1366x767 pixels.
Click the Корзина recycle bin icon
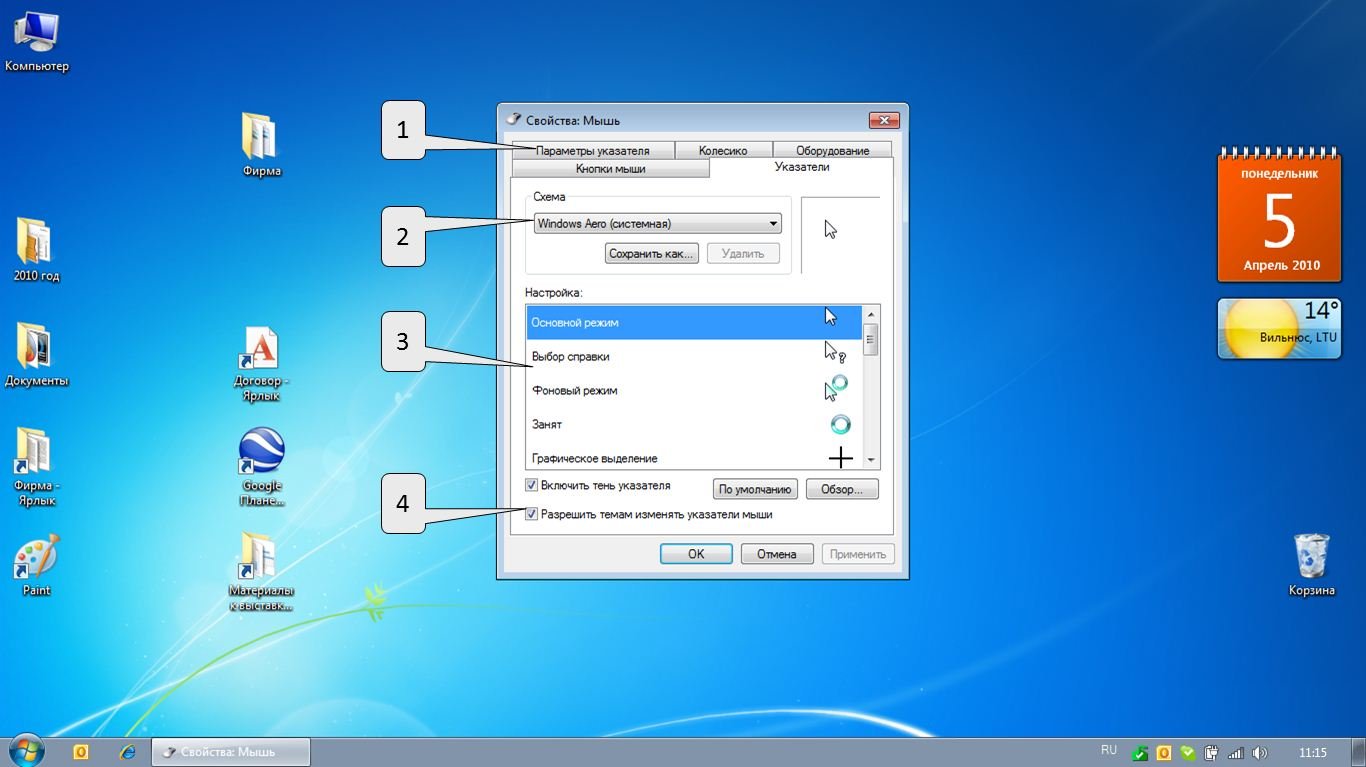coord(1311,557)
